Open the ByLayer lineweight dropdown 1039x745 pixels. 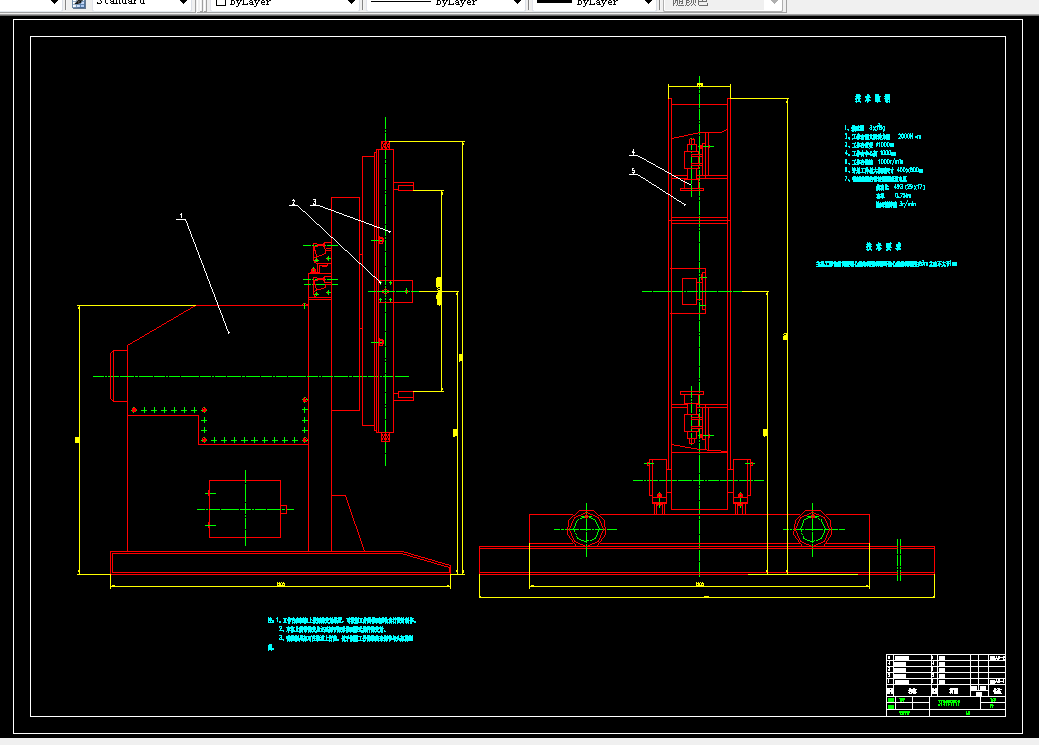649,3
